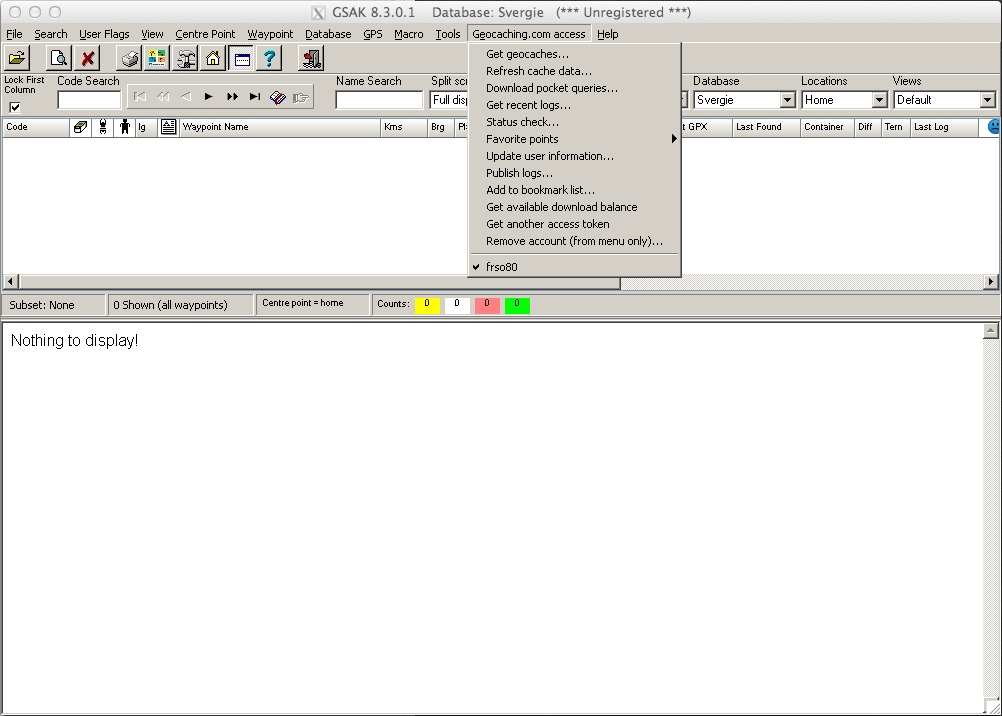The image size is (1002, 716).
Task: Open the Macro menu
Action: pyautogui.click(x=408, y=34)
